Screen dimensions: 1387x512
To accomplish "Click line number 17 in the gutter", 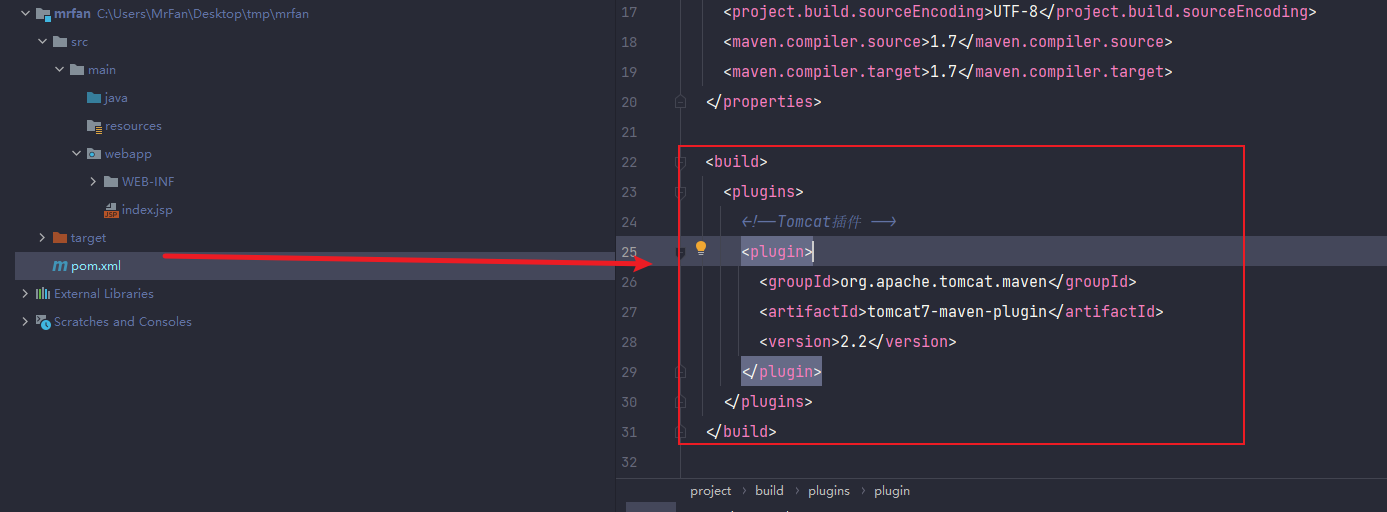I will point(628,12).
